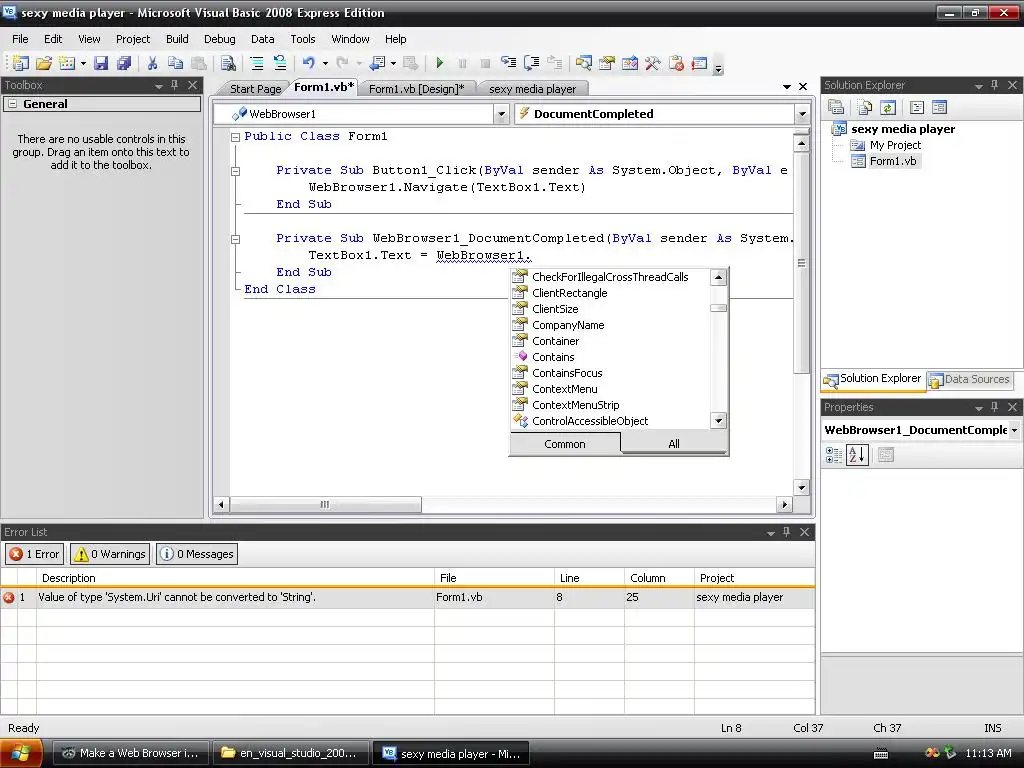The width and height of the screenshot is (1024, 768).
Task: Collapse the Button1_Click Sub block
Action: [x=235, y=171]
